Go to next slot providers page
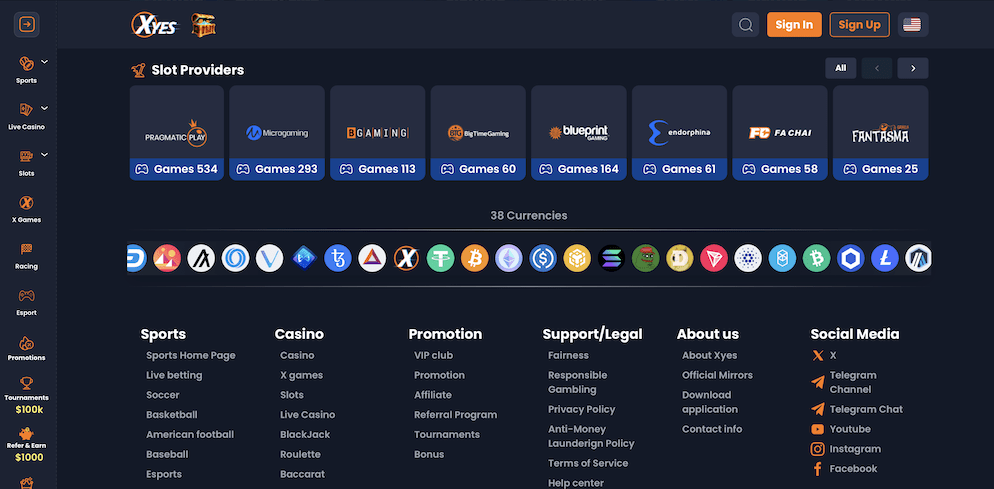994x489 pixels. (913, 68)
